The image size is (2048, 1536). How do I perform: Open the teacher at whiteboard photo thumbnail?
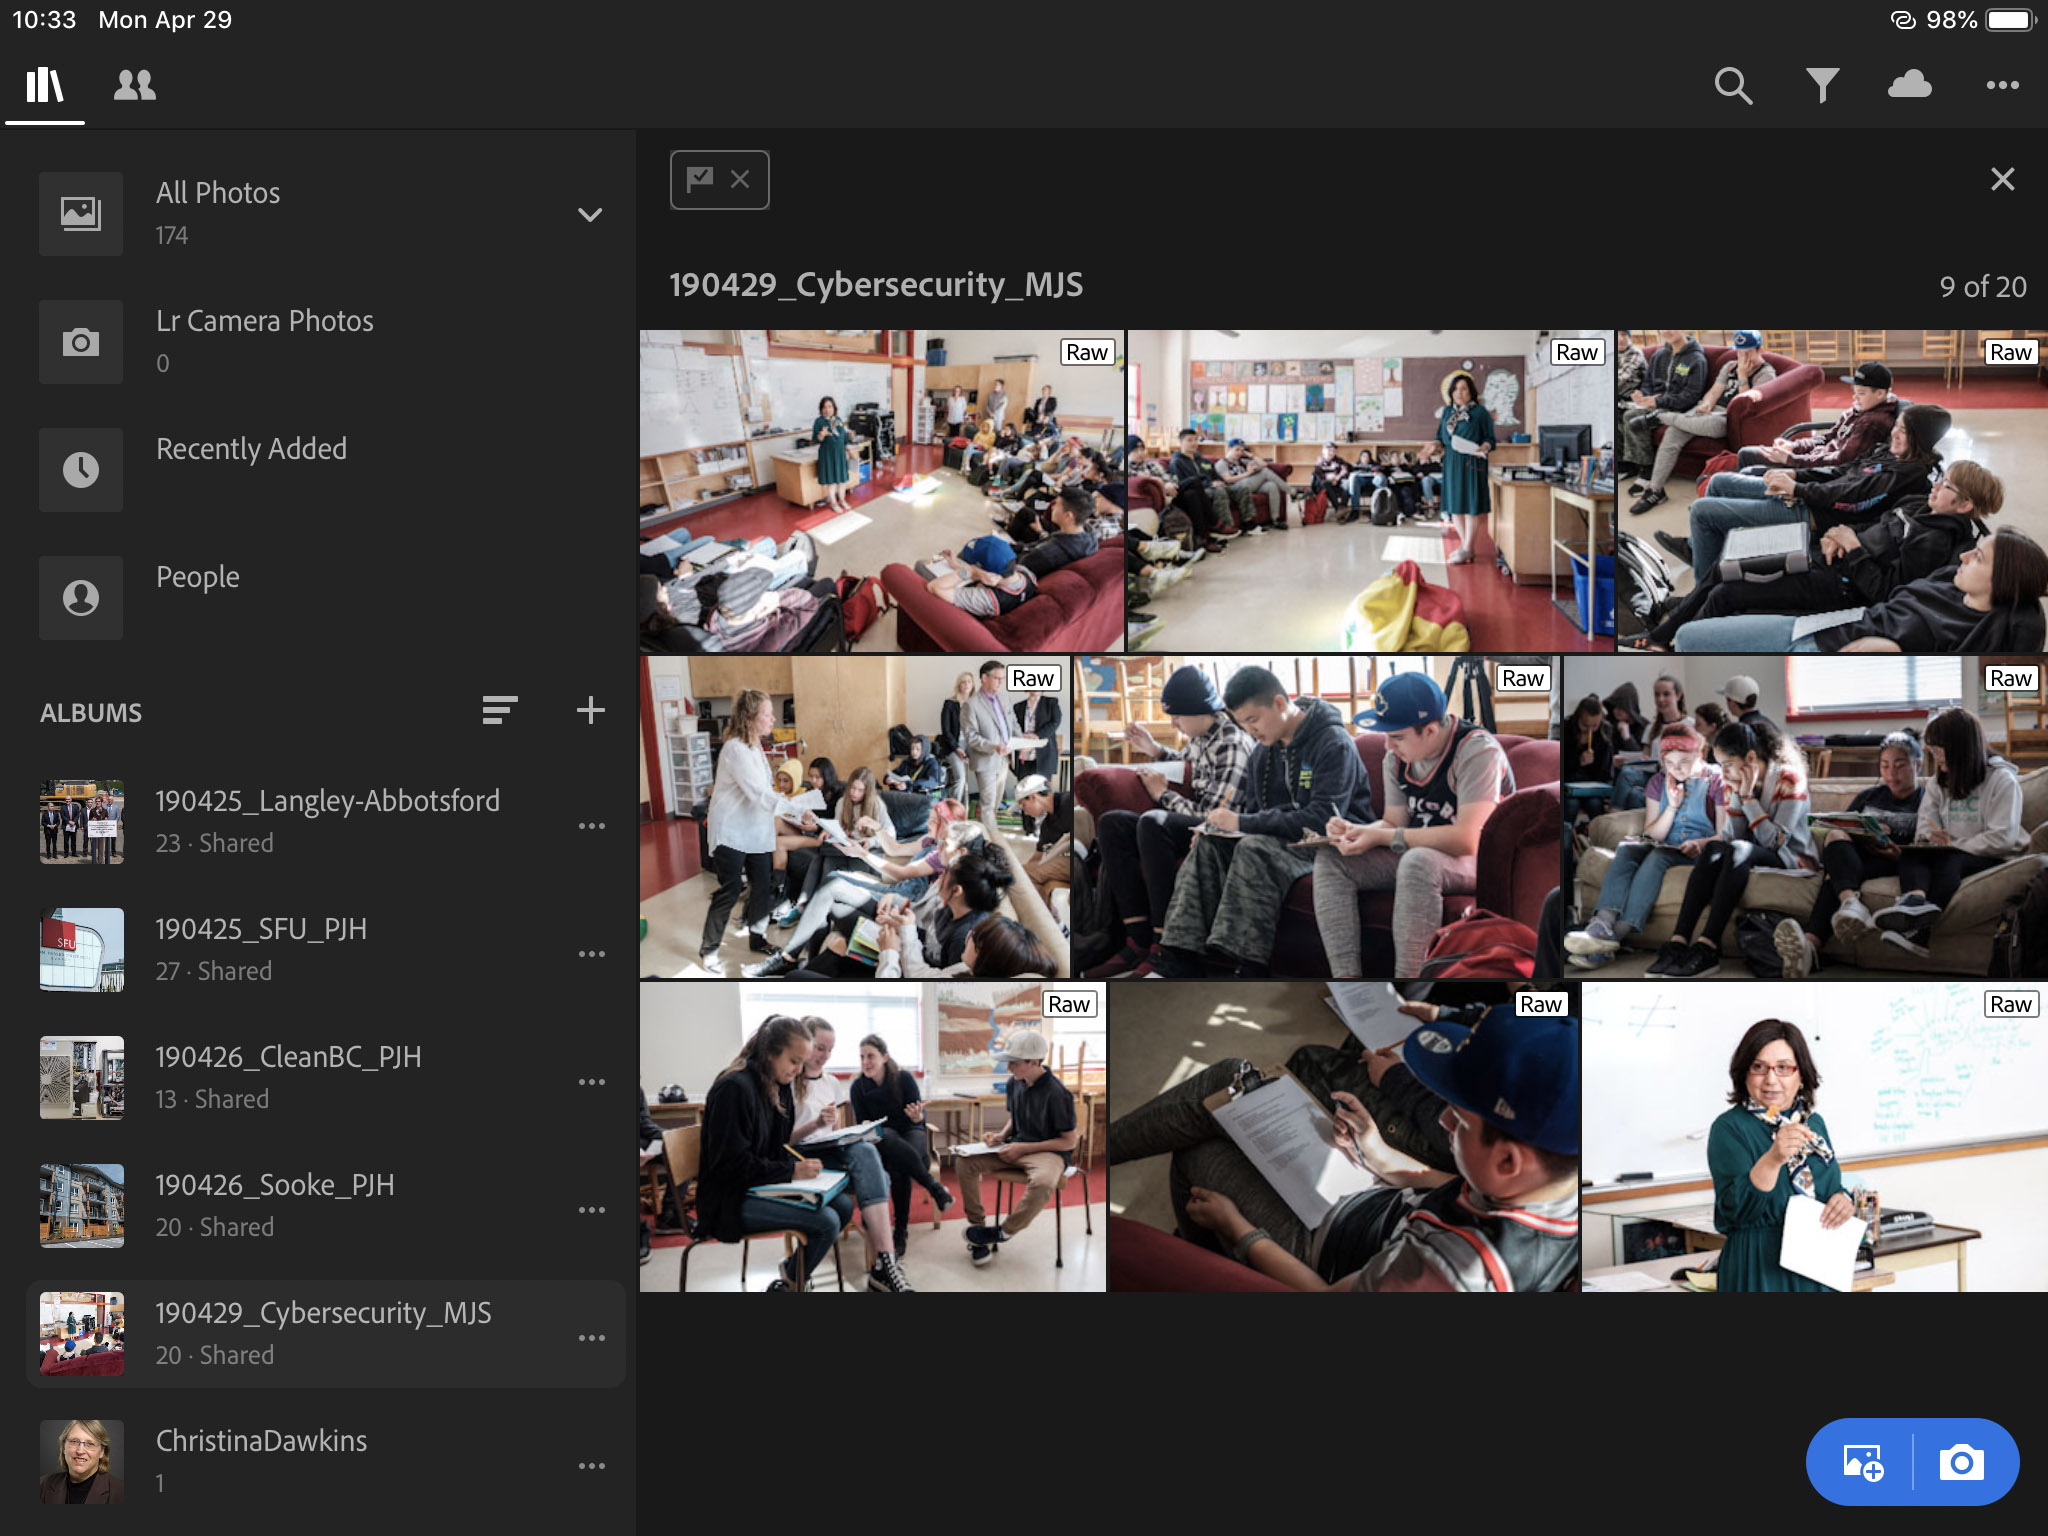coord(1813,1137)
